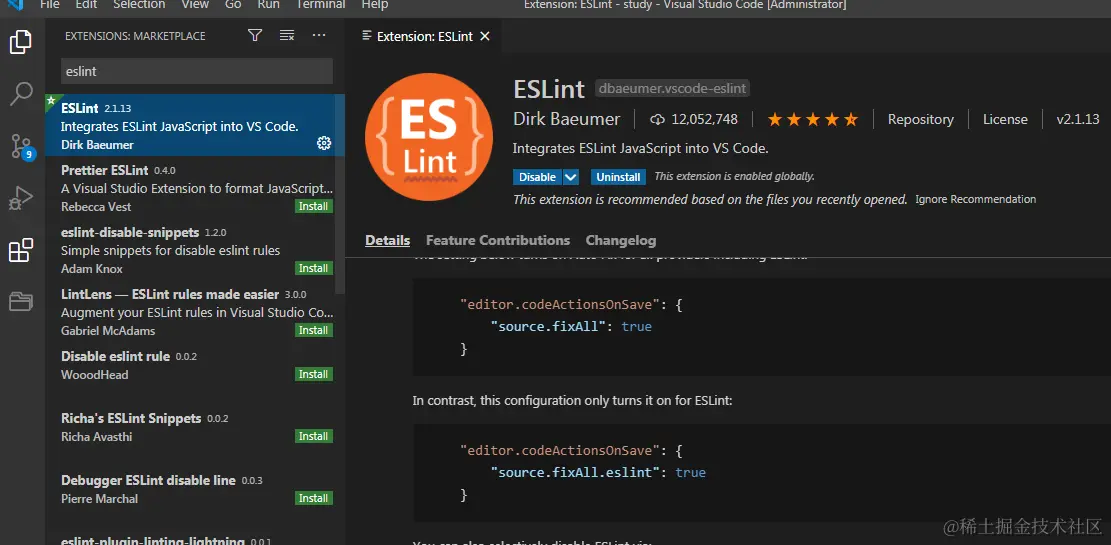
Task: Install Debugger ESLint disable line extension
Action: click(313, 498)
